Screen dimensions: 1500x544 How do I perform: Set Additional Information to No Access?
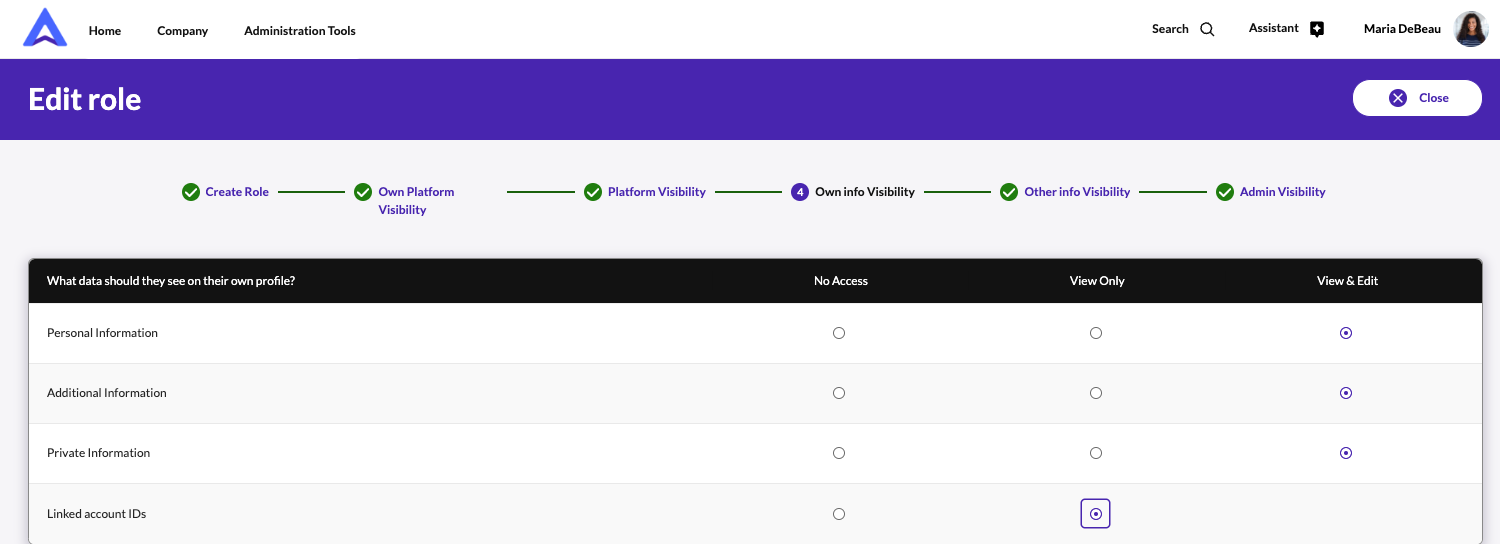pyautogui.click(x=839, y=393)
